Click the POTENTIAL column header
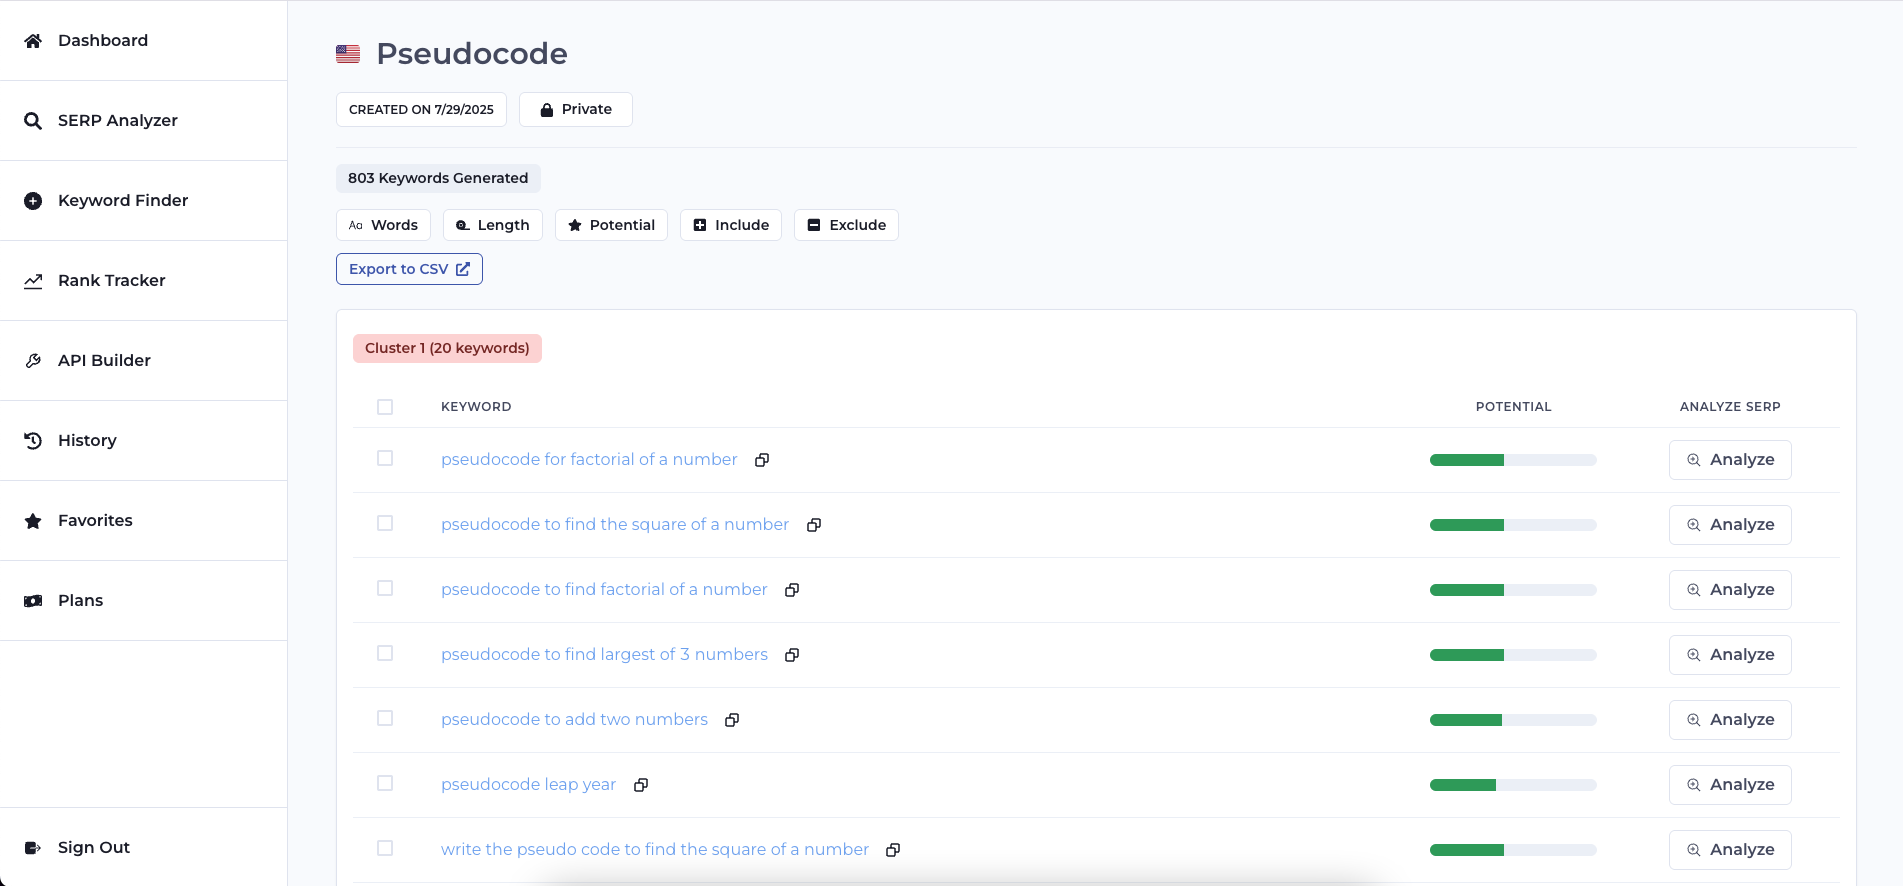 click(x=1513, y=407)
